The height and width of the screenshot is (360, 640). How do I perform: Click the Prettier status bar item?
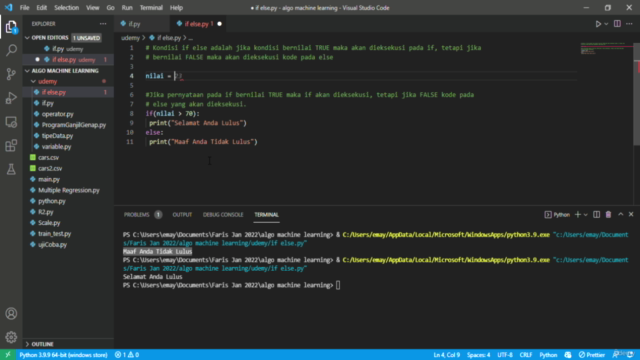591,355
